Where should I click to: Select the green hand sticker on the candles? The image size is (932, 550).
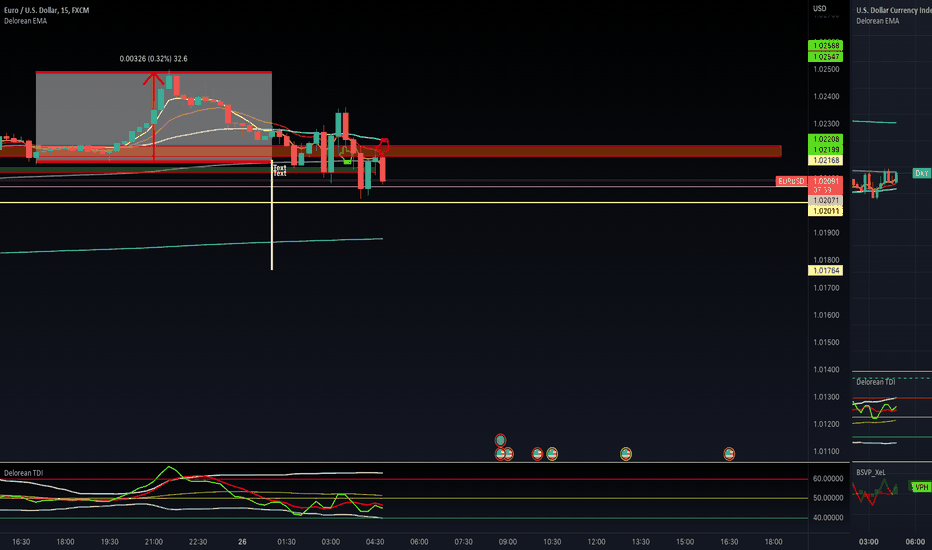[x=346, y=156]
